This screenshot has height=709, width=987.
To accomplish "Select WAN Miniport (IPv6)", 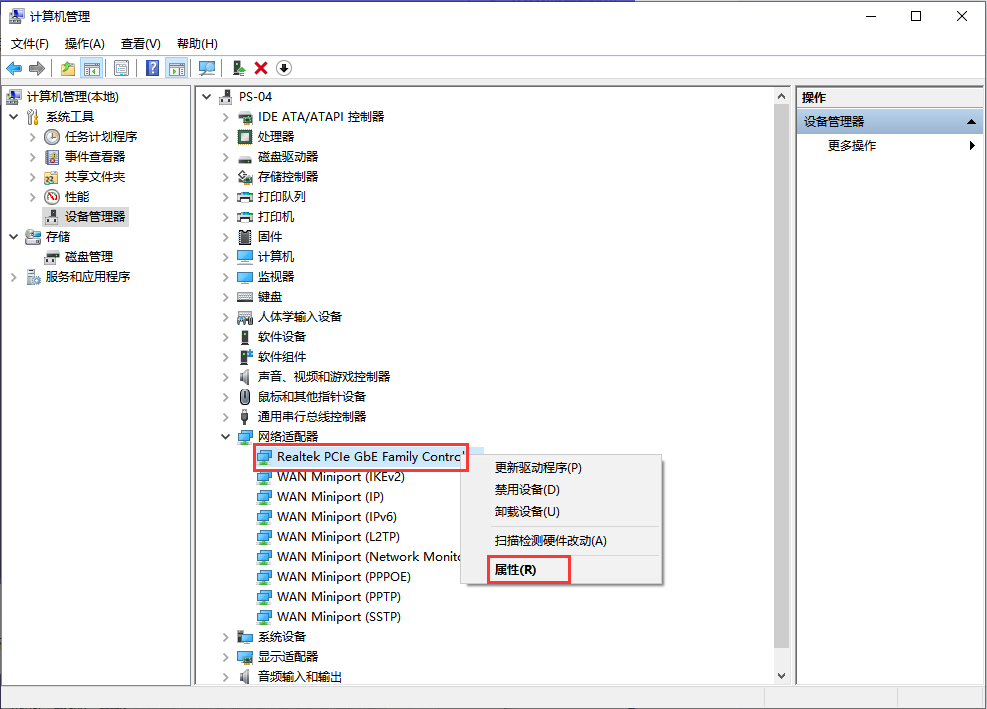I will tap(336, 517).
